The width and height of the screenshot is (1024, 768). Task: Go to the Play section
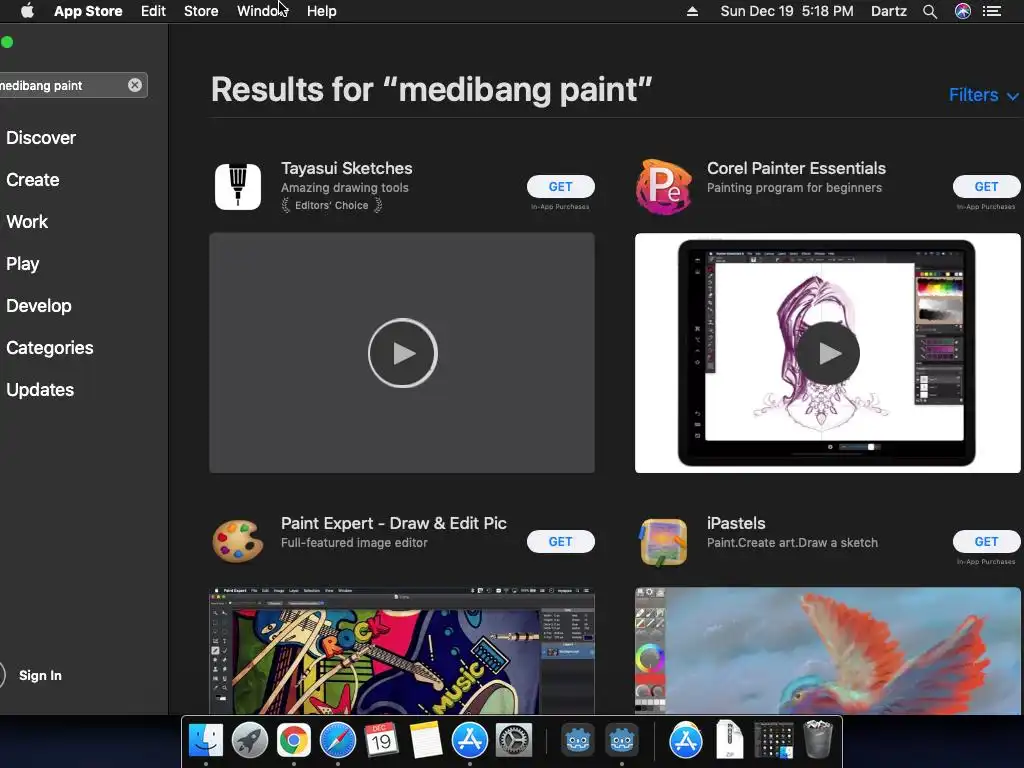pyautogui.click(x=23, y=264)
